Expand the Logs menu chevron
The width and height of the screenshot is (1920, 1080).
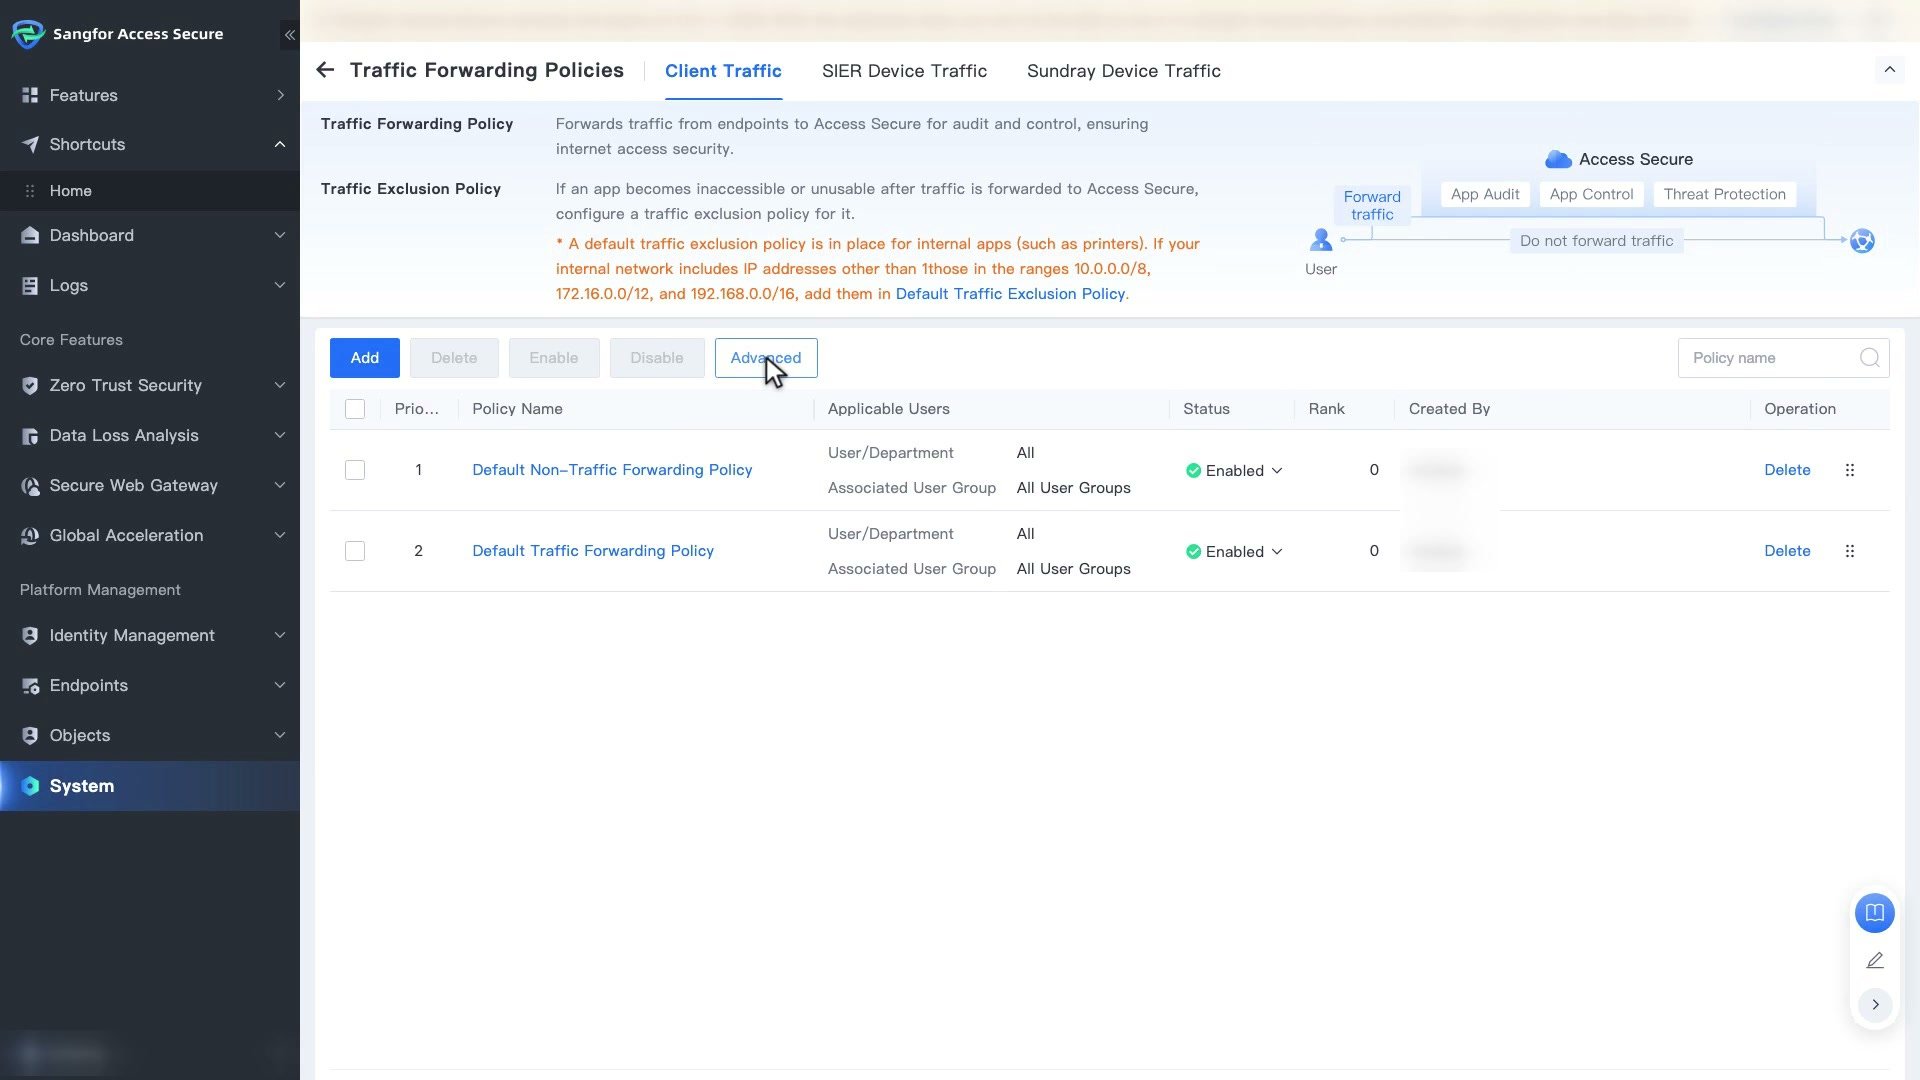point(280,285)
